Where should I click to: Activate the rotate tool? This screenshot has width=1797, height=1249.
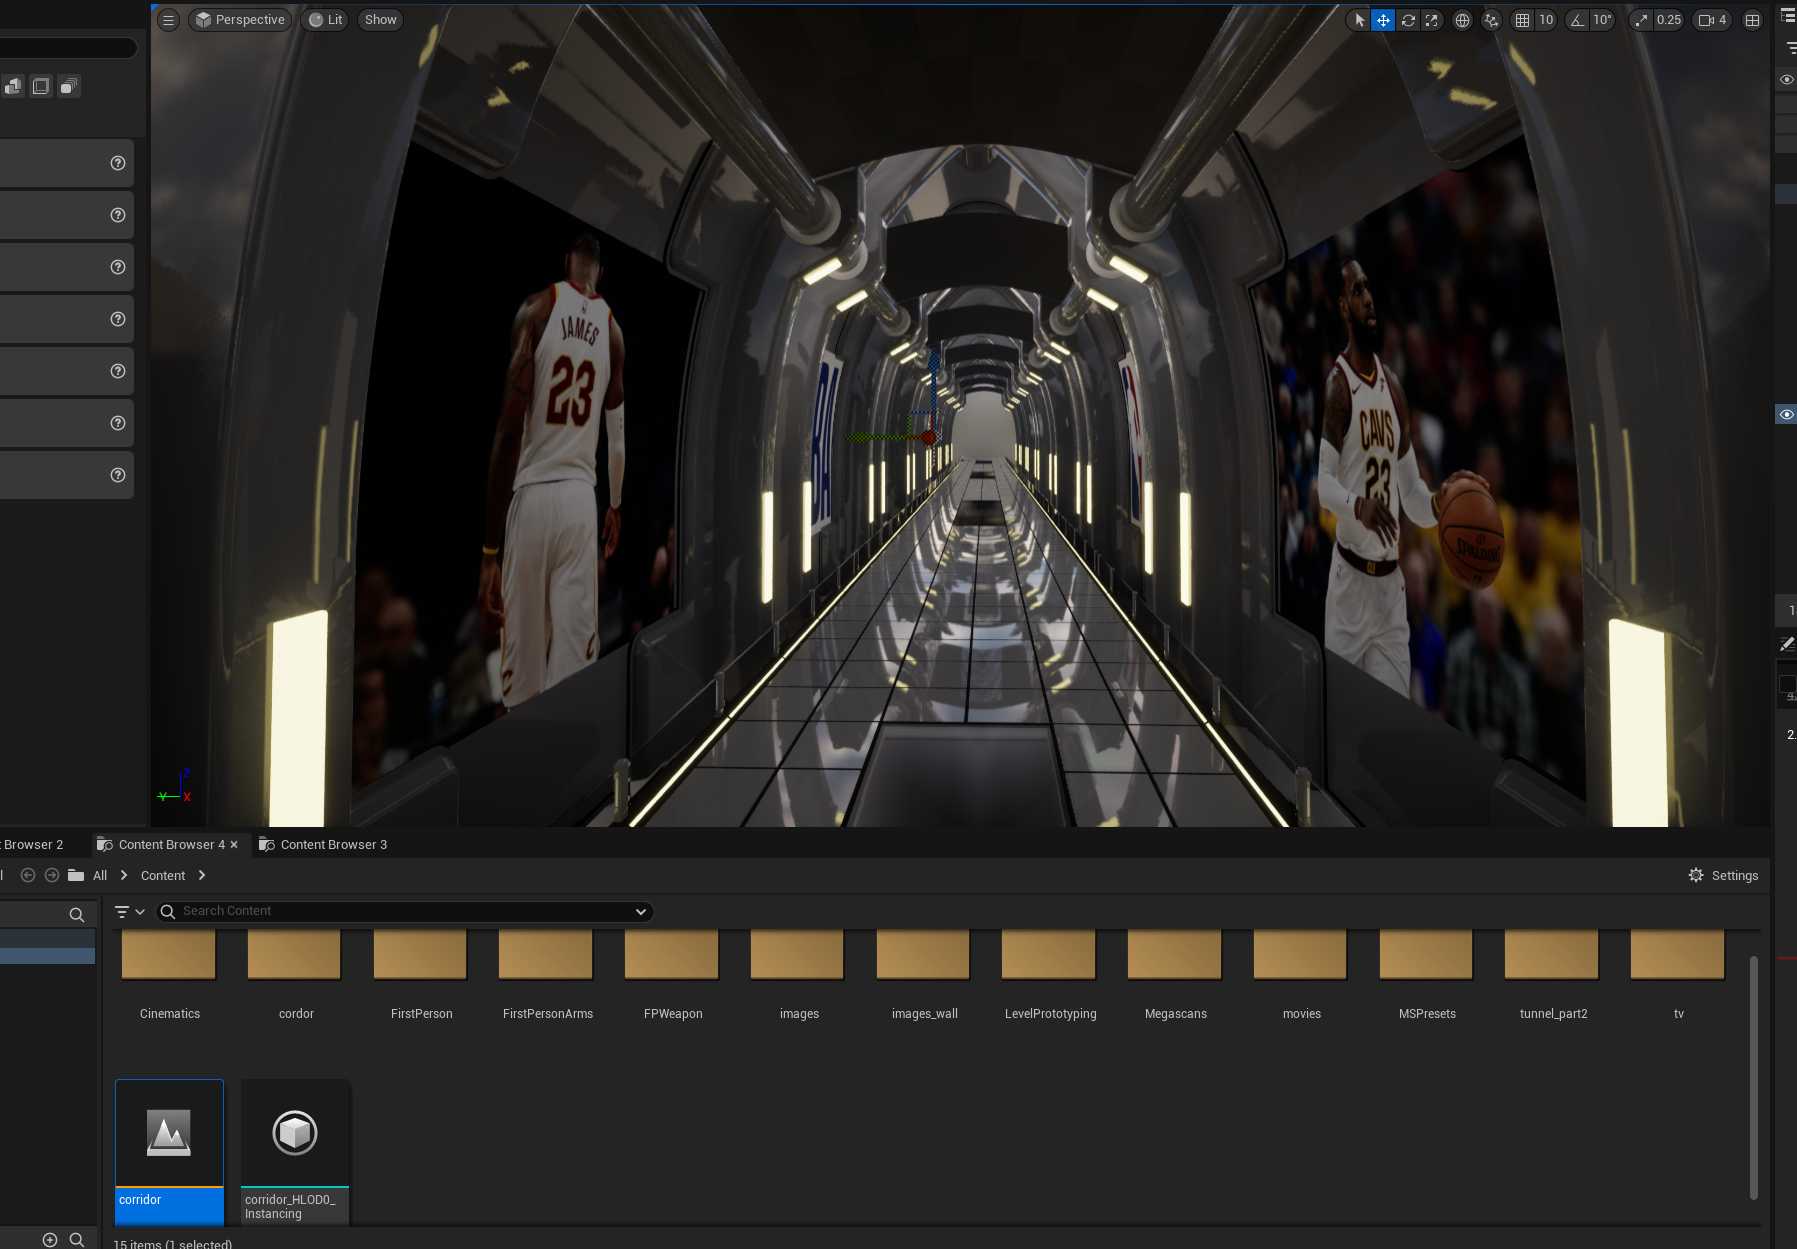coord(1408,20)
